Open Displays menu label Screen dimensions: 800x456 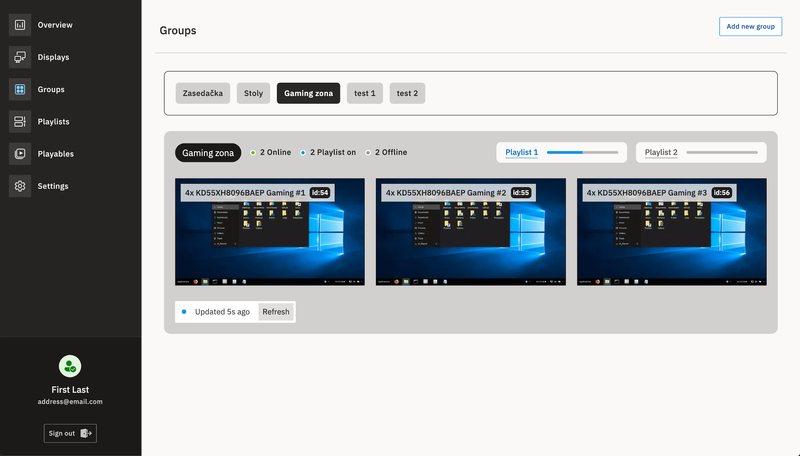click(x=54, y=57)
